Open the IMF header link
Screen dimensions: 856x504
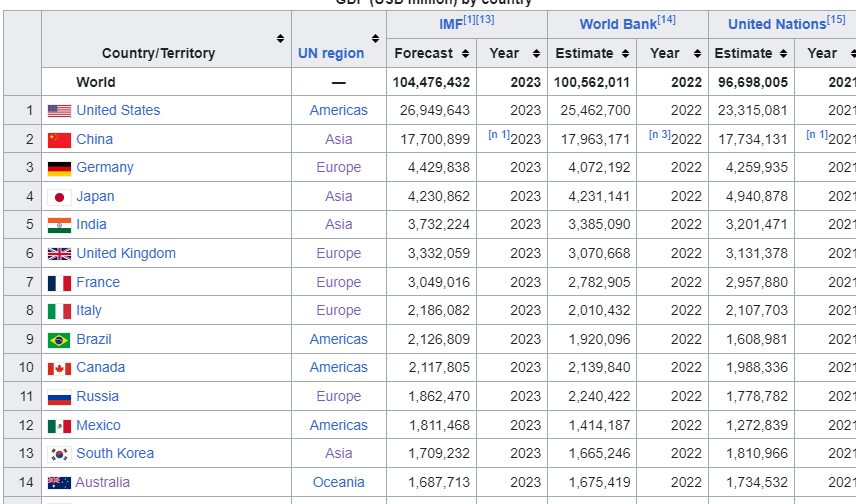pyautogui.click(x=451, y=25)
